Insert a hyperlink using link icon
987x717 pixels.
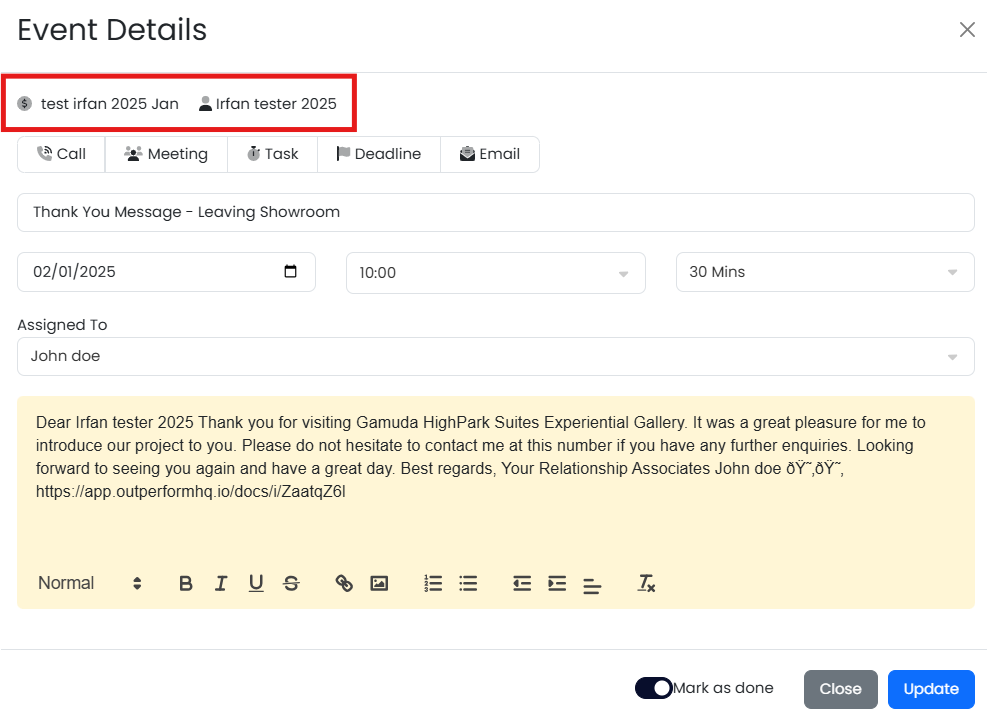pos(344,583)
